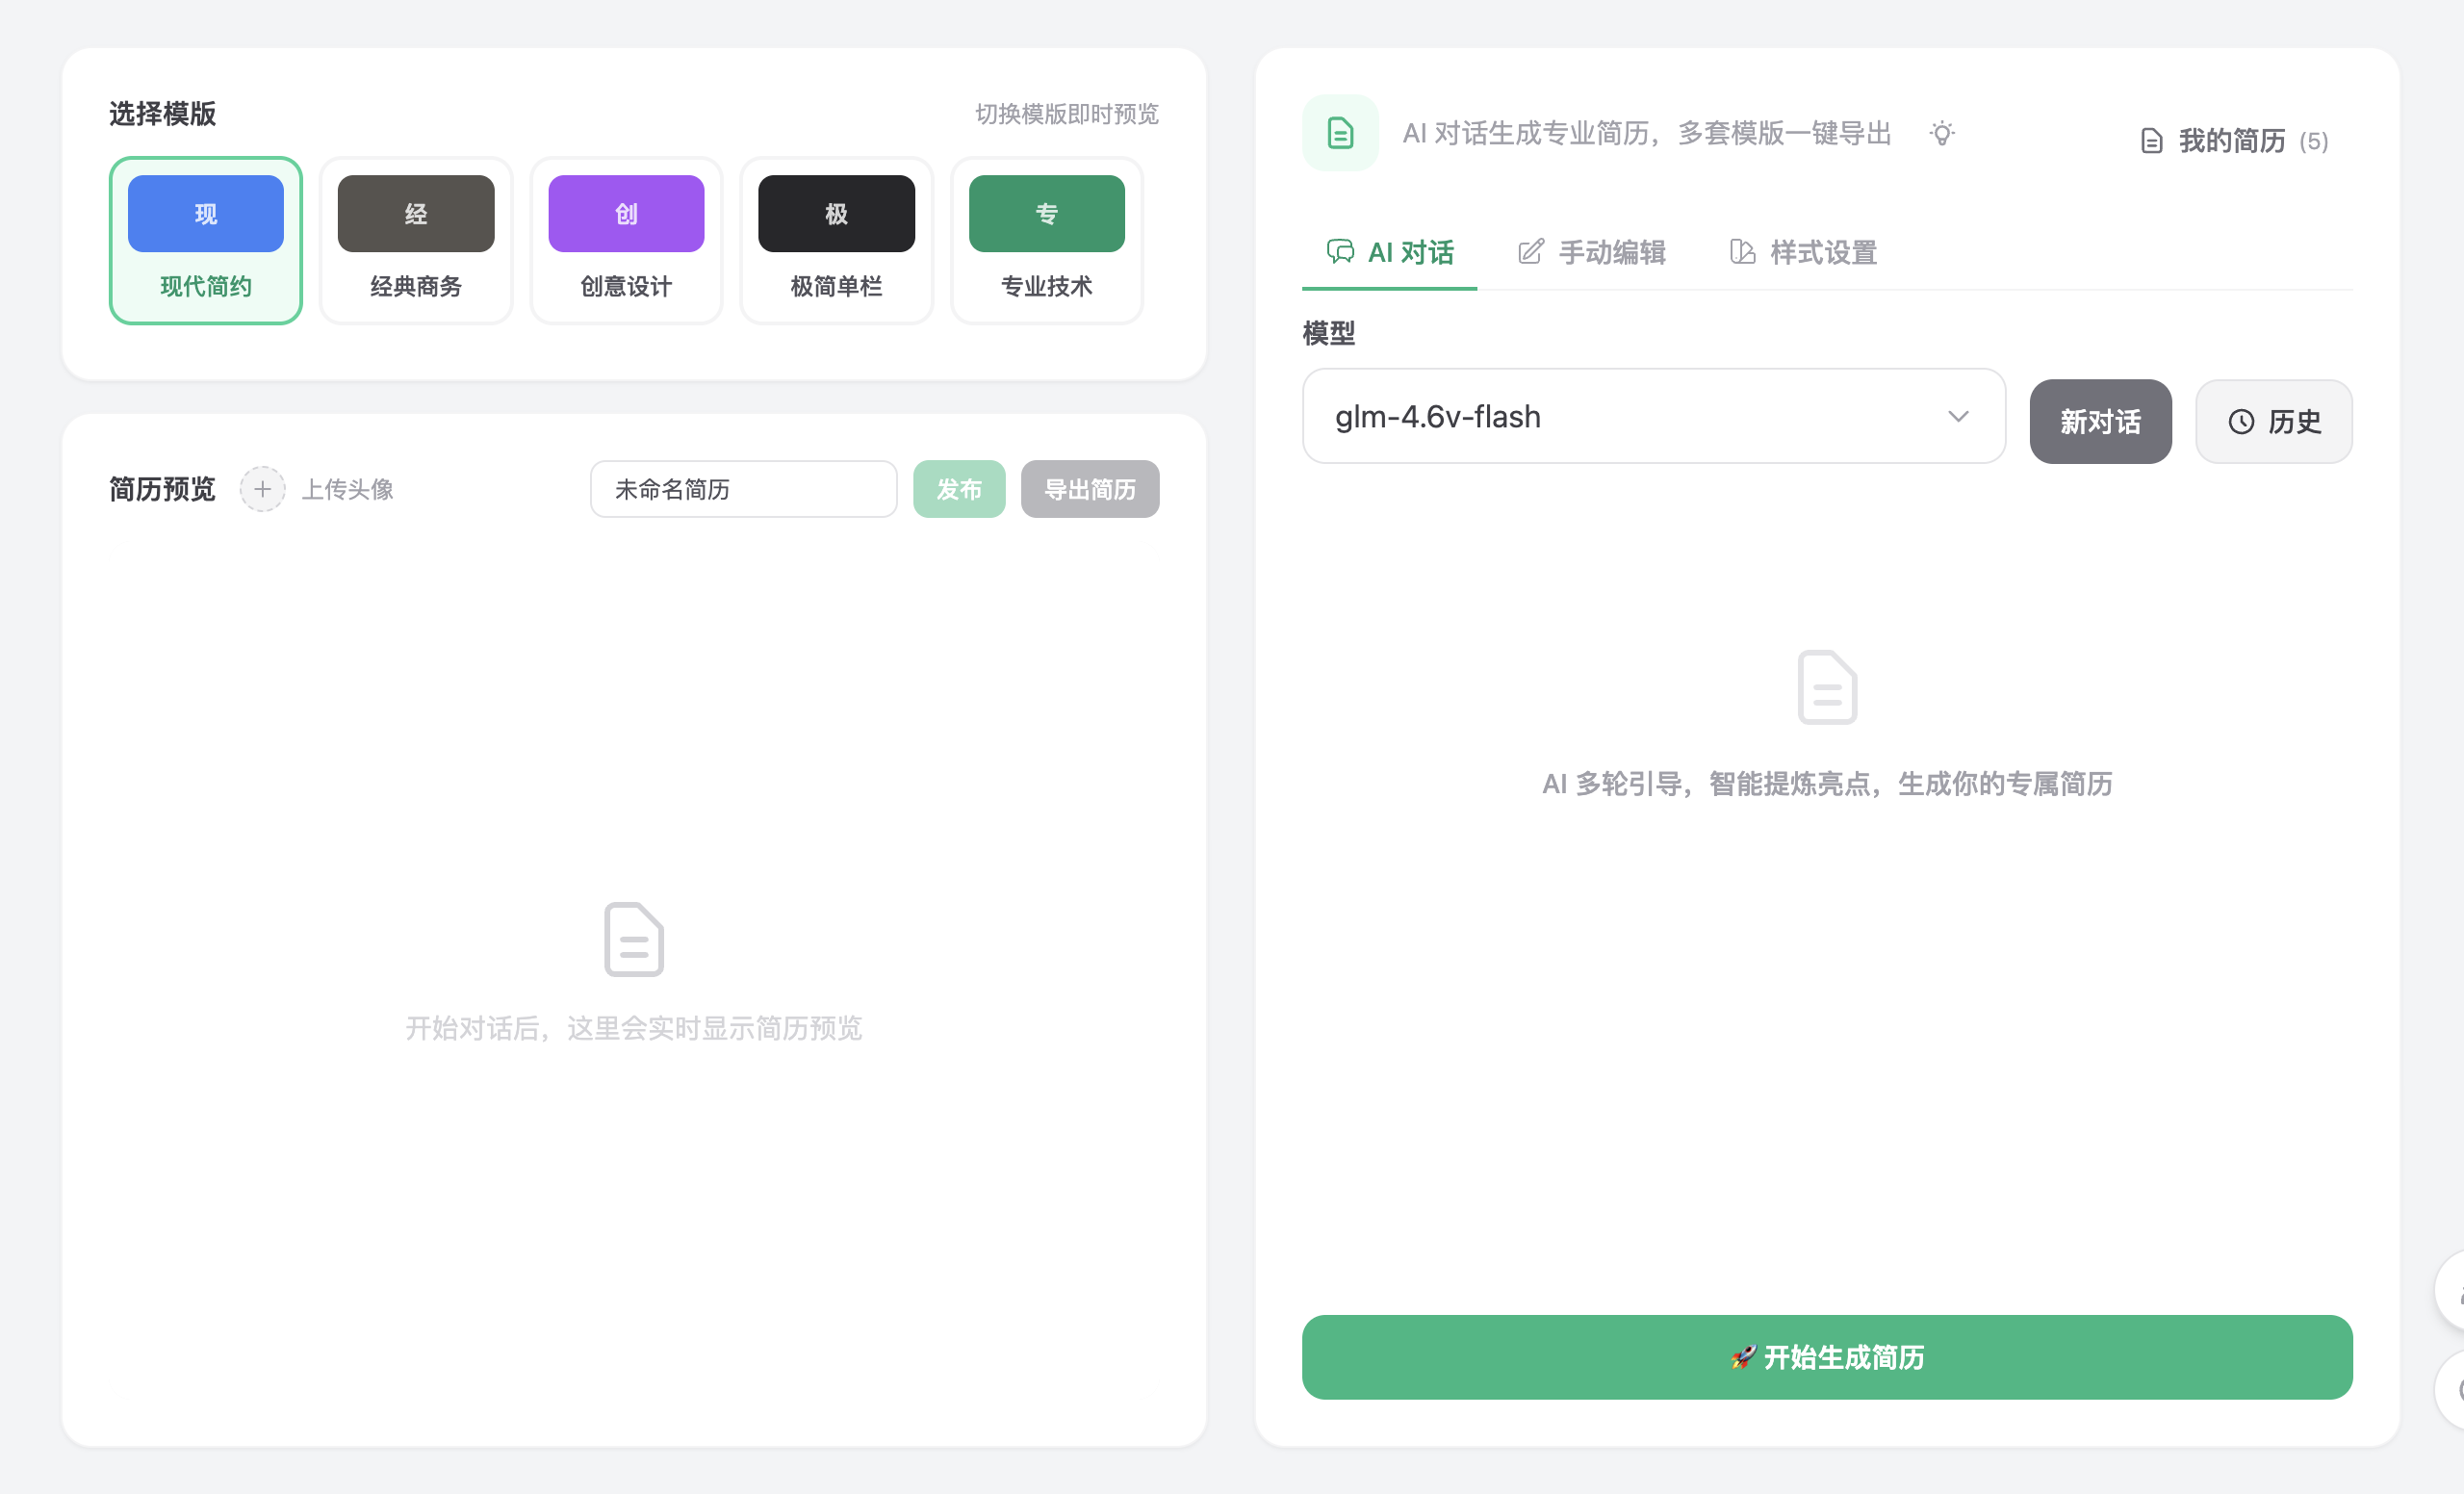The width and height of the screenshot is (2464, 1494).
Task: Click text 开始对话后，这里会实时显示简历预览
Action: [x=634, y=1028]
